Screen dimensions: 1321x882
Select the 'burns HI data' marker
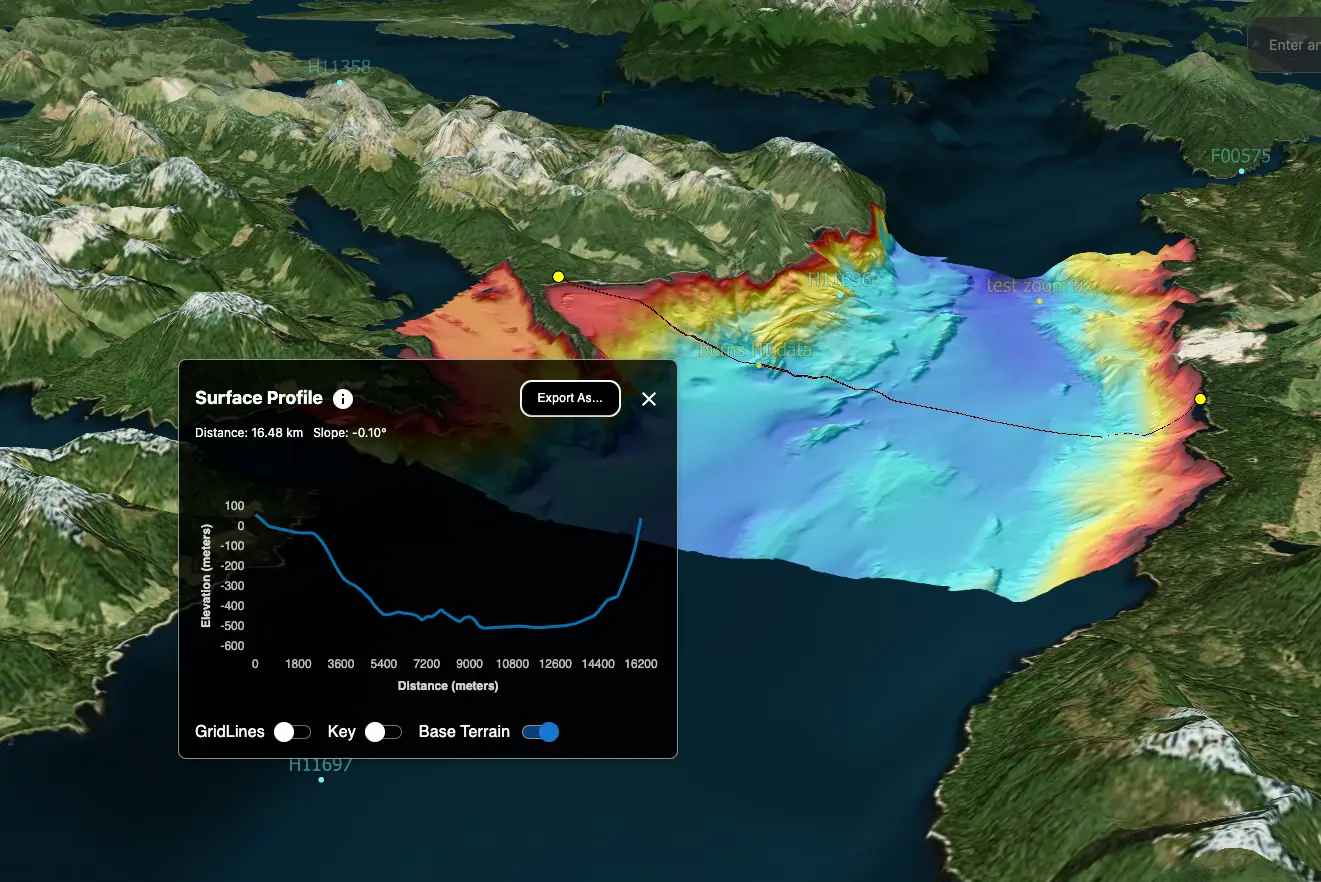pyautogui.click(x=759, y=365)
